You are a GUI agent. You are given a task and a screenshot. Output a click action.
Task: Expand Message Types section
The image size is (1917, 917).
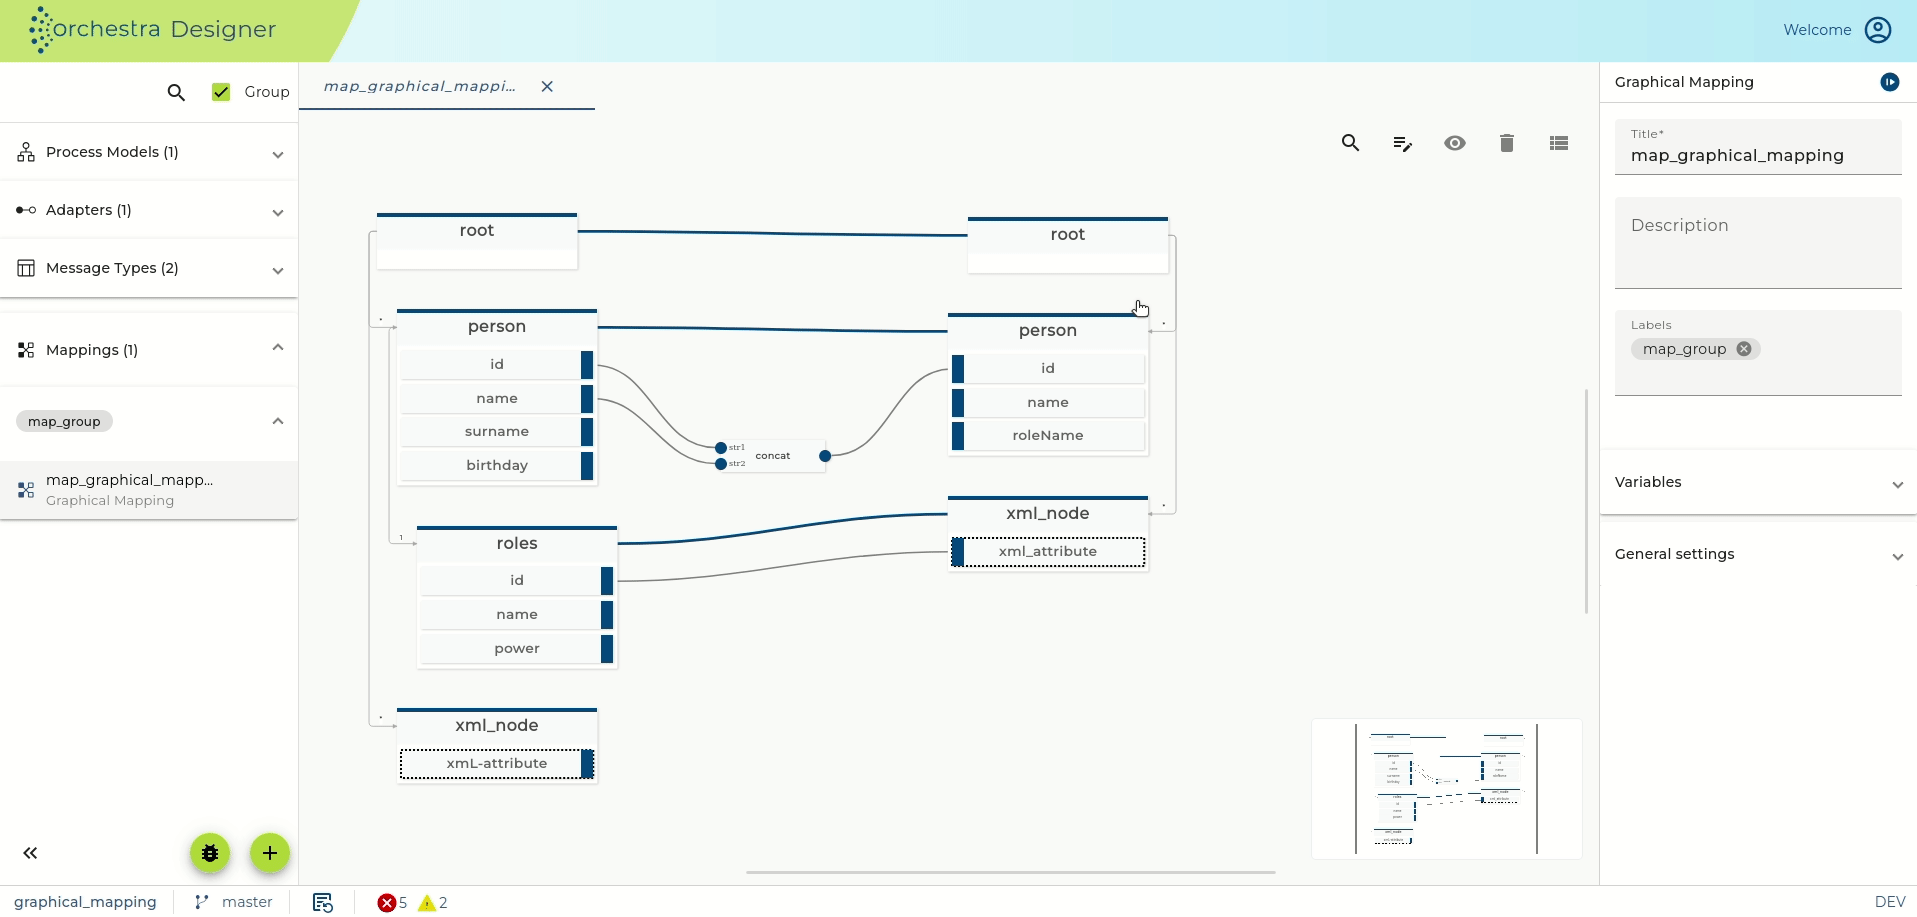pyautogui.click(x=278, y=270)
